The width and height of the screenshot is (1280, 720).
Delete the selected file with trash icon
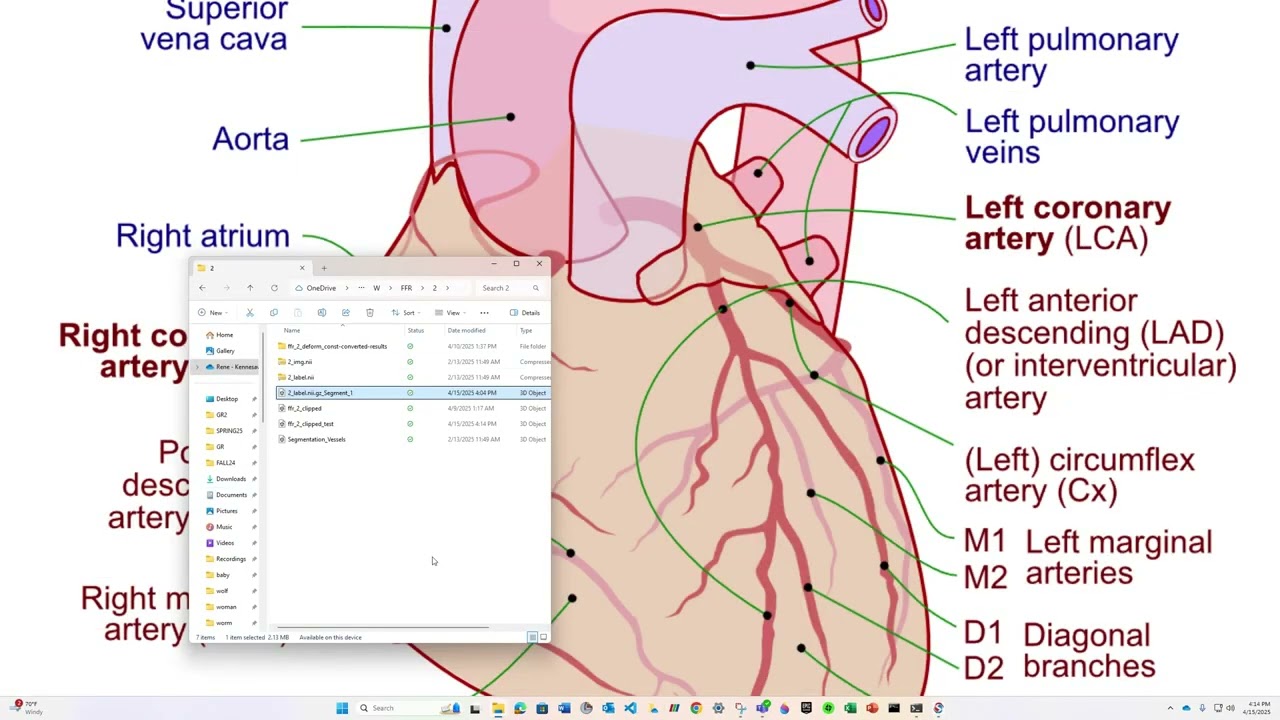coord(370,313)
